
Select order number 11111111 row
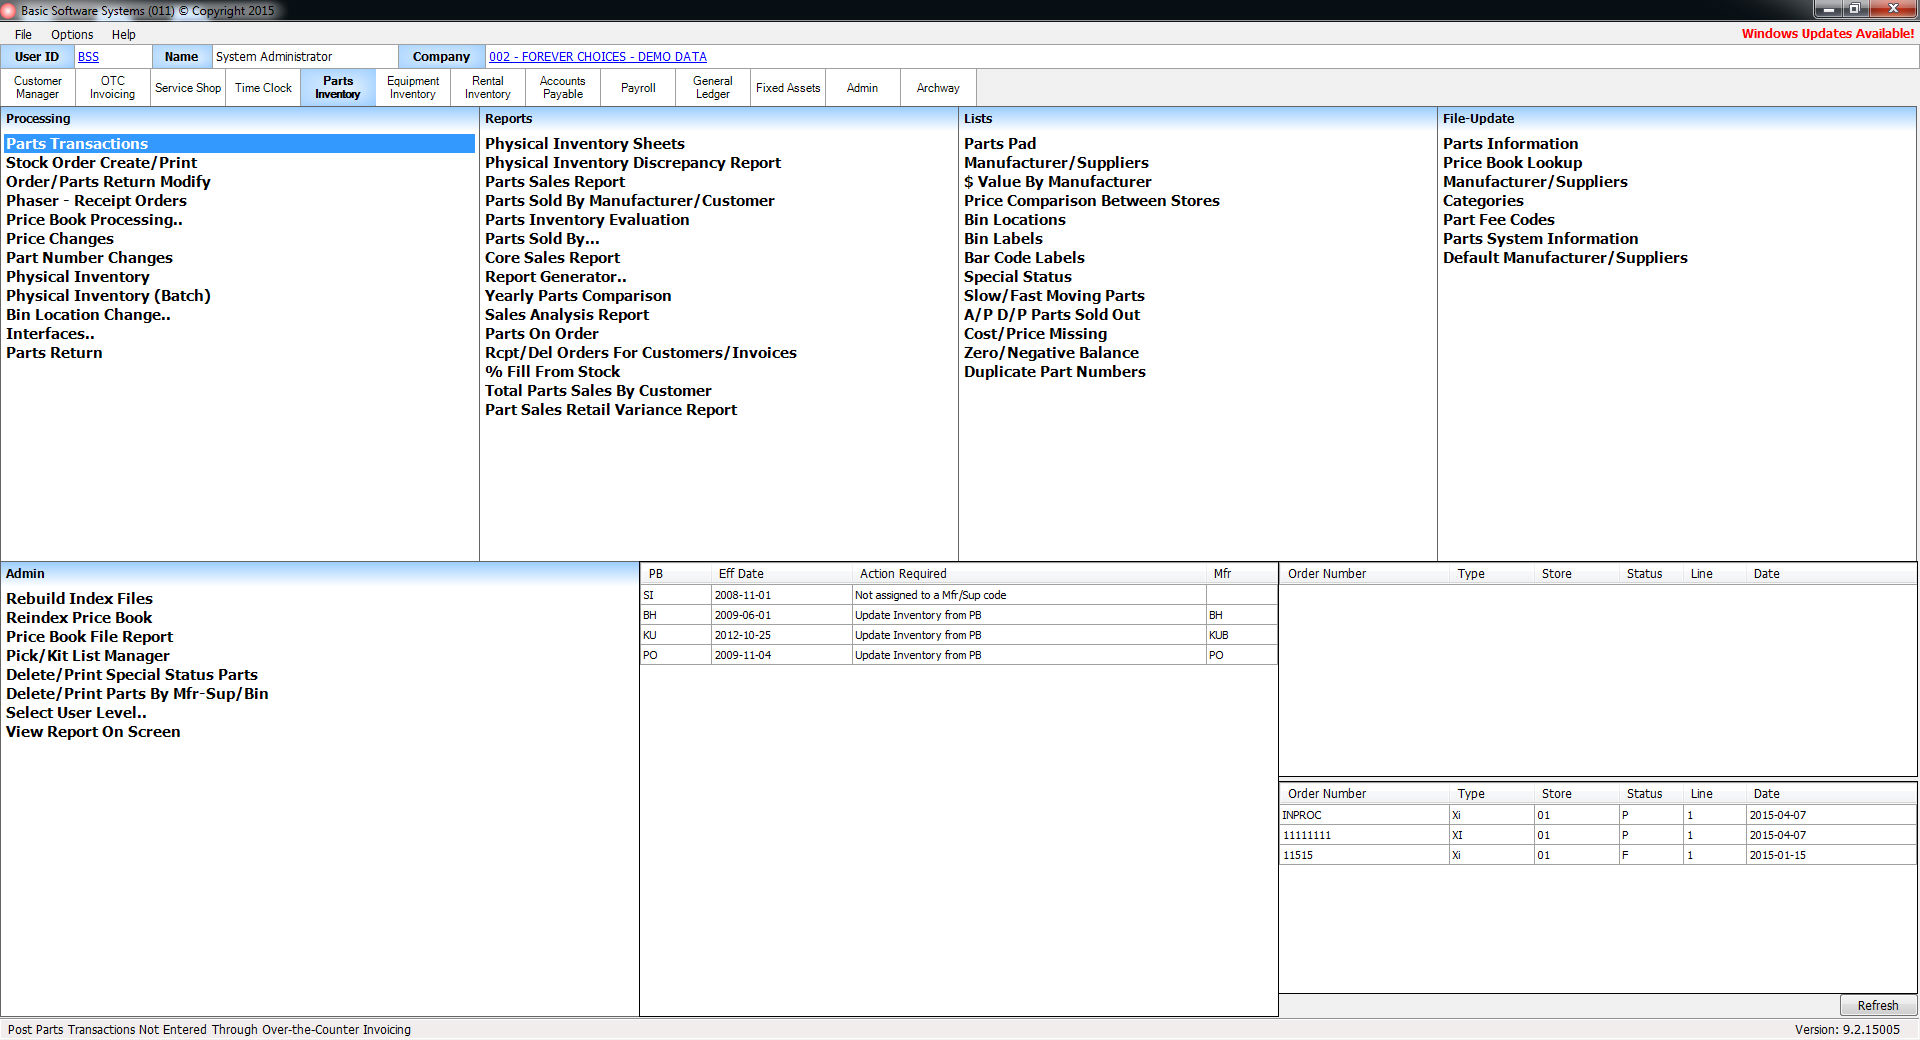click(1597, 835)
